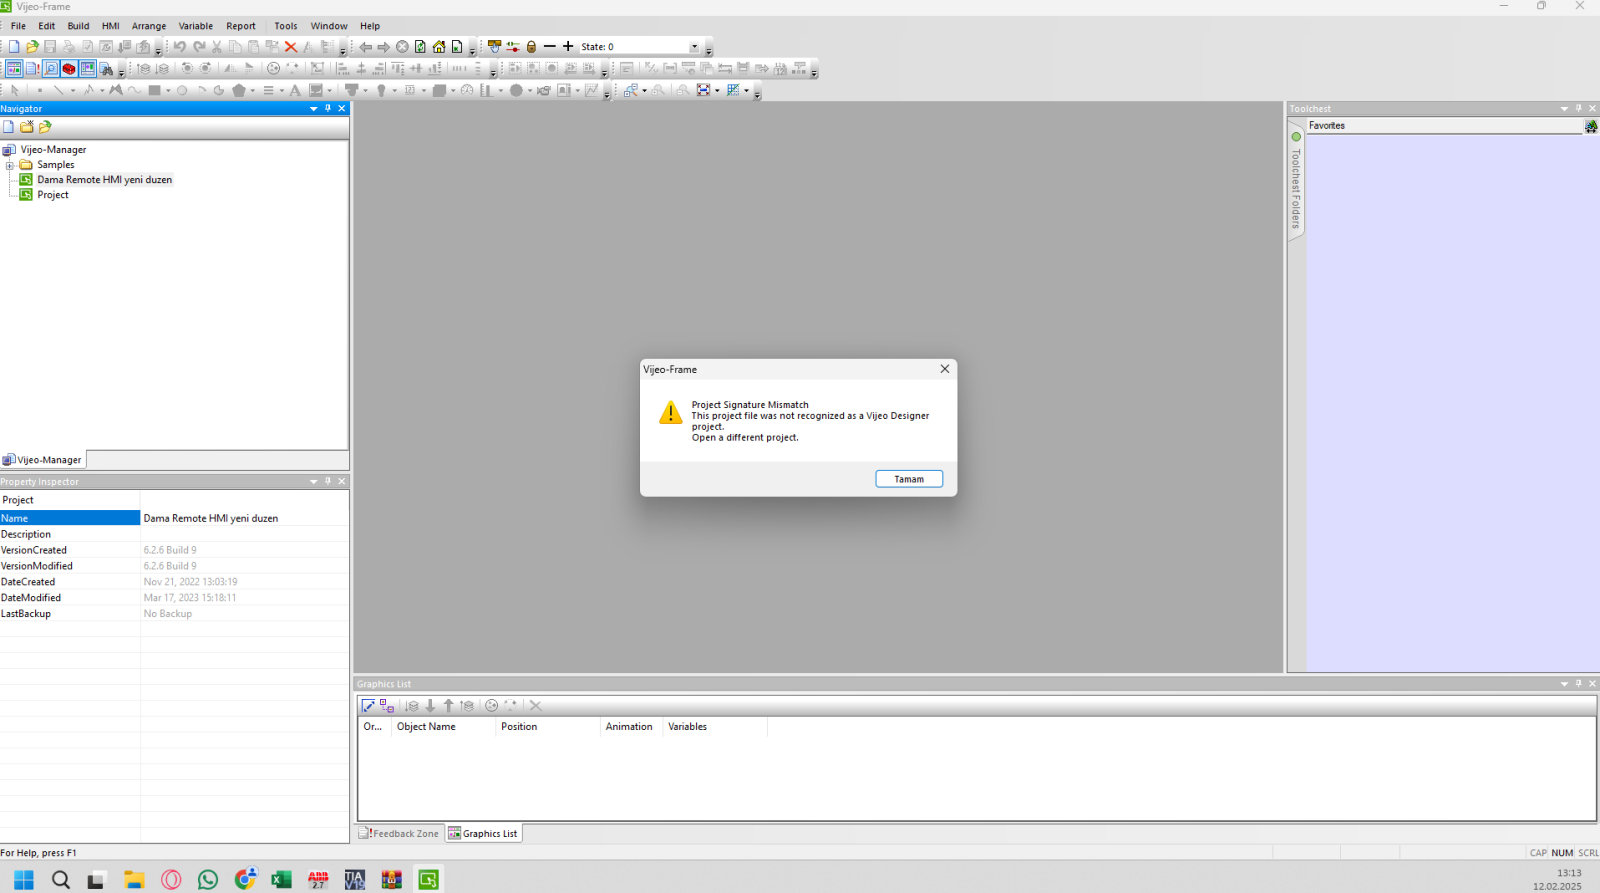Toggle pin on the Toolchest panel
Image resolution: width=1600 pixels, height=893 pixels.
(x=1579, y=109)
